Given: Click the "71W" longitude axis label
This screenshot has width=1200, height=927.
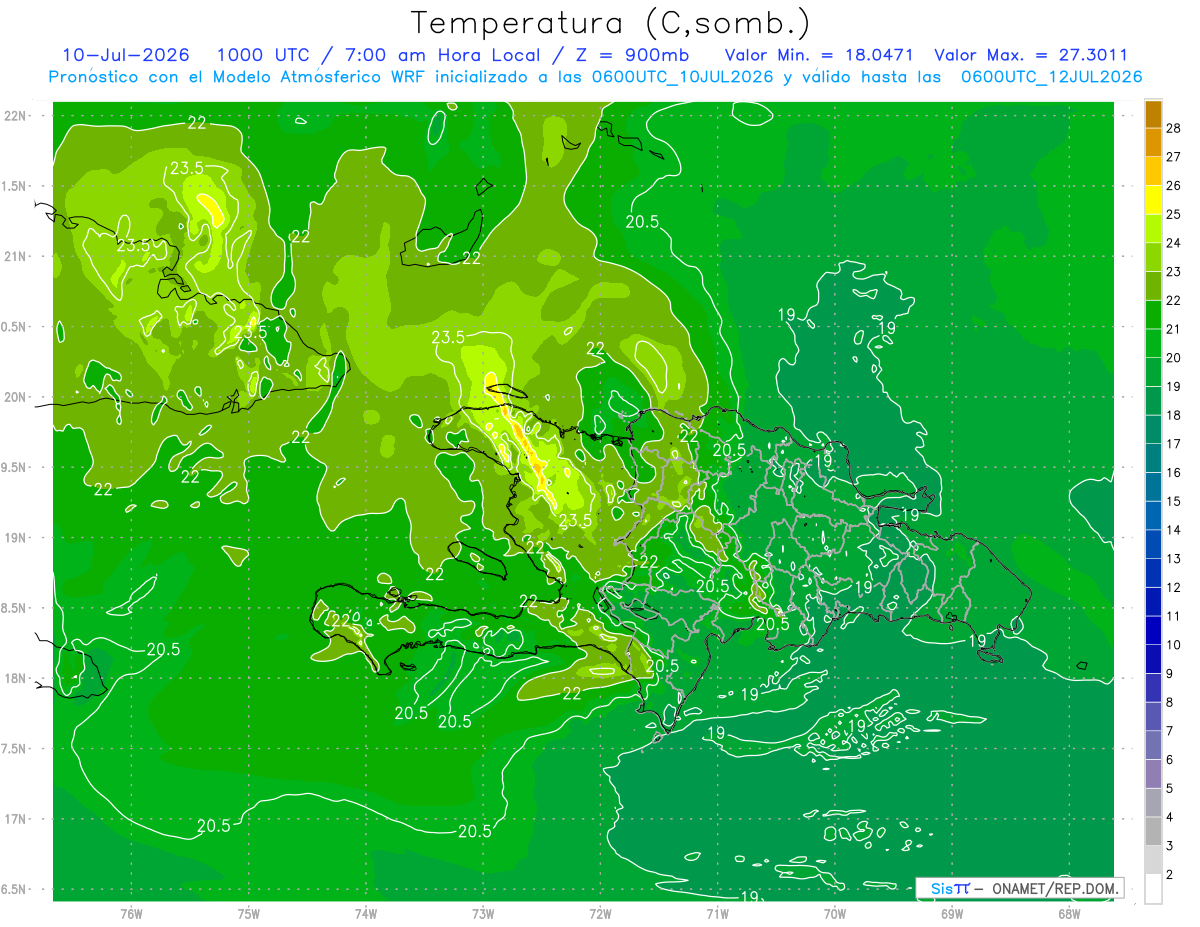Looking at the screenshot, I should pyautogui.click(x=717, y=913).
